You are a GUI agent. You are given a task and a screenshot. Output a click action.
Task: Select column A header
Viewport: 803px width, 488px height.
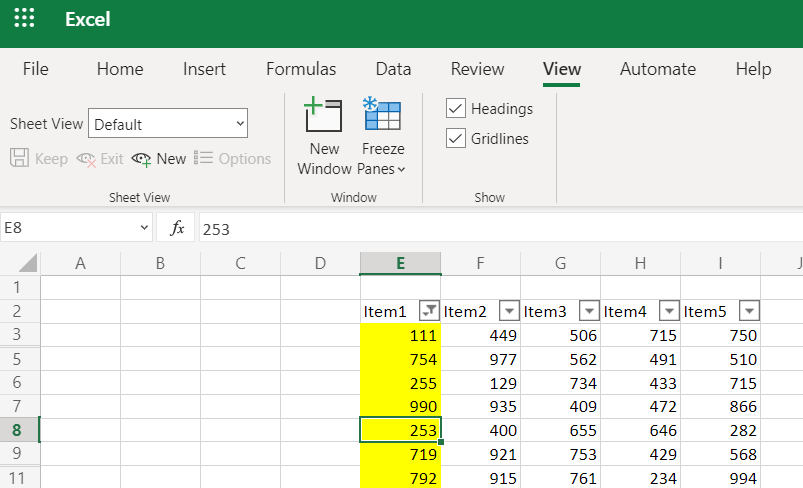(80, 263)
